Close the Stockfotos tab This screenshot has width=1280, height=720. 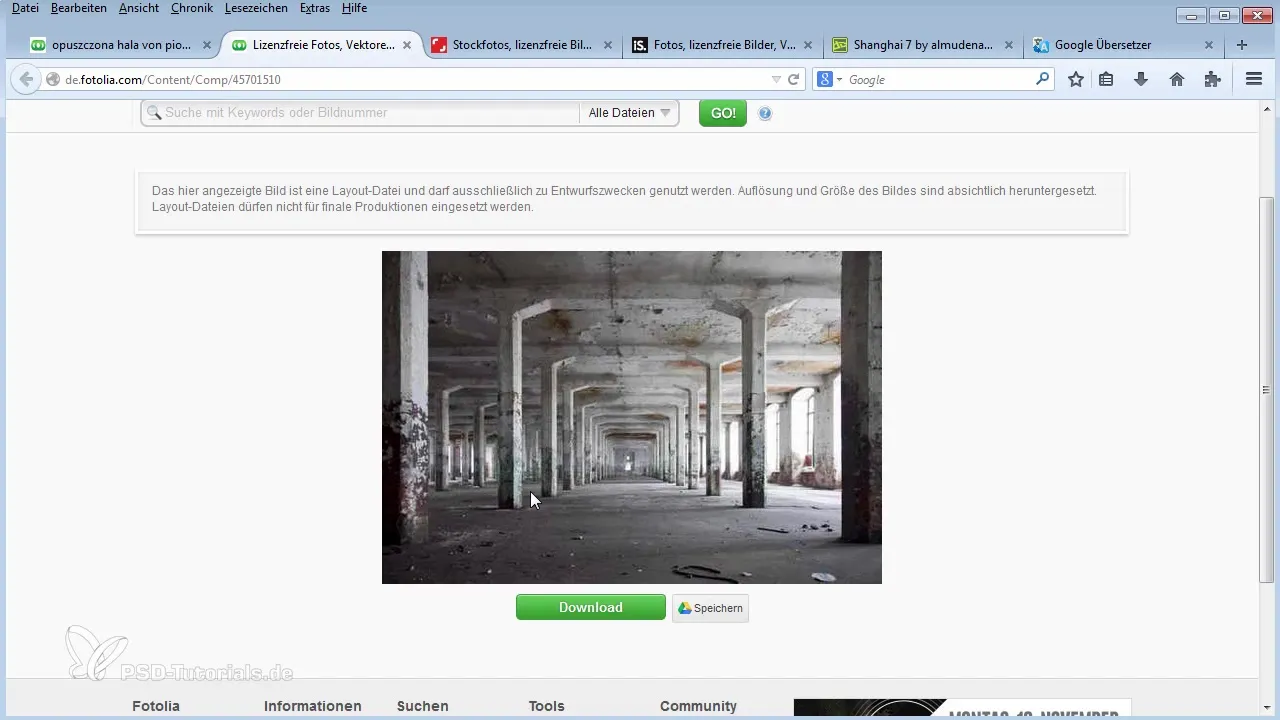coord(608,45)
